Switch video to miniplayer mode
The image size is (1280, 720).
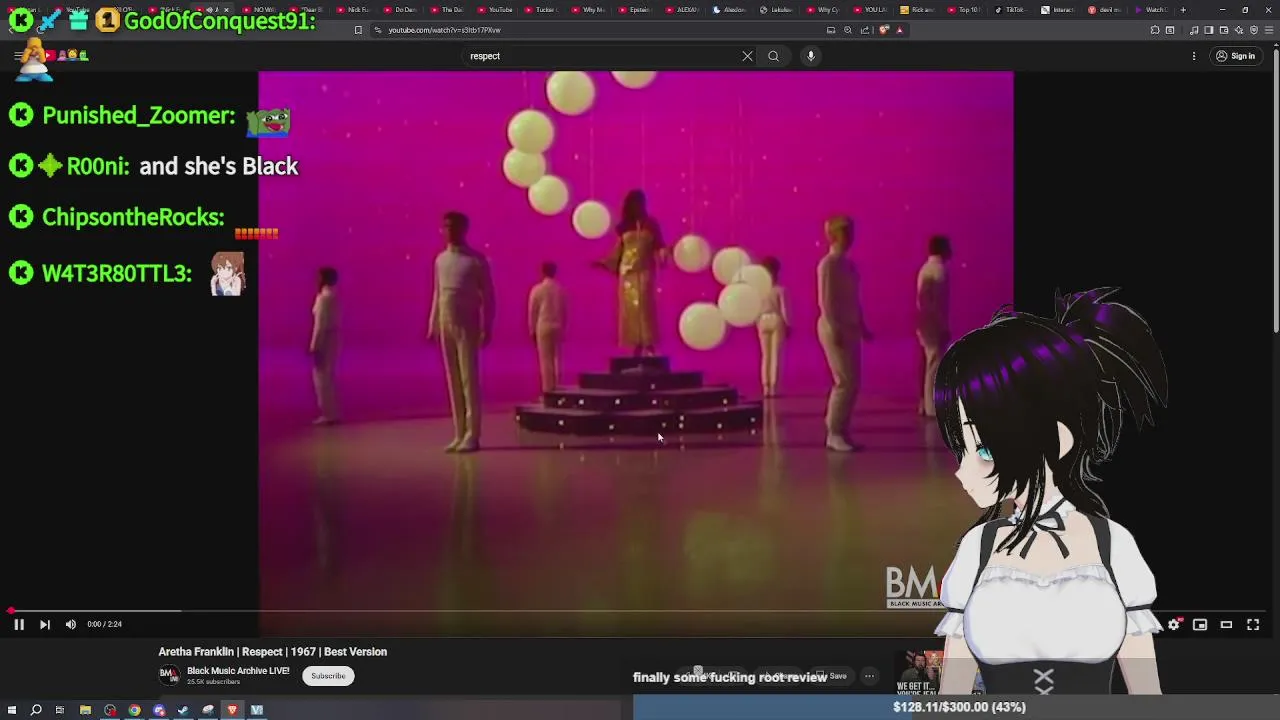click(x=1200, y=624)
